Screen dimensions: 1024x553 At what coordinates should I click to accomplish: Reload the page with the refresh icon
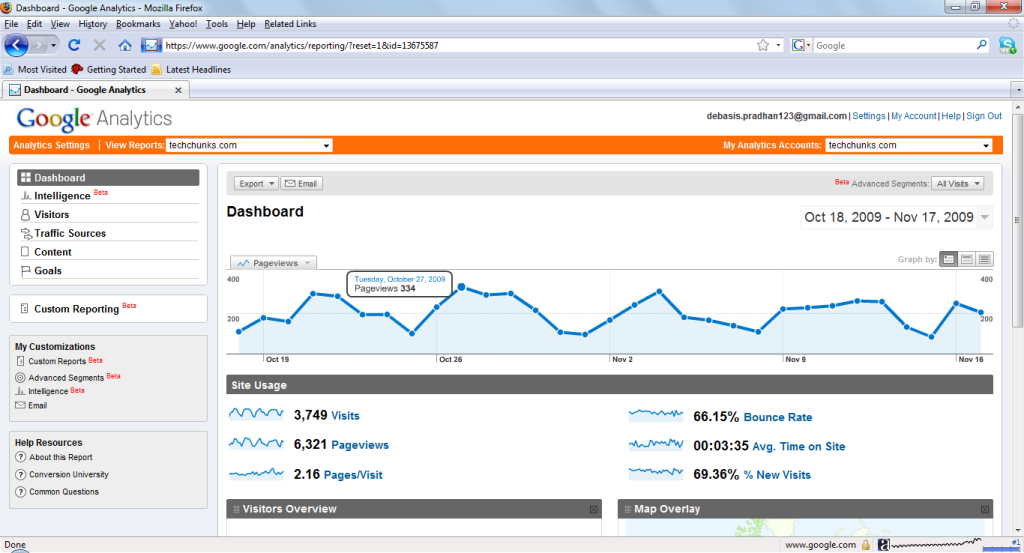(74, 45)
